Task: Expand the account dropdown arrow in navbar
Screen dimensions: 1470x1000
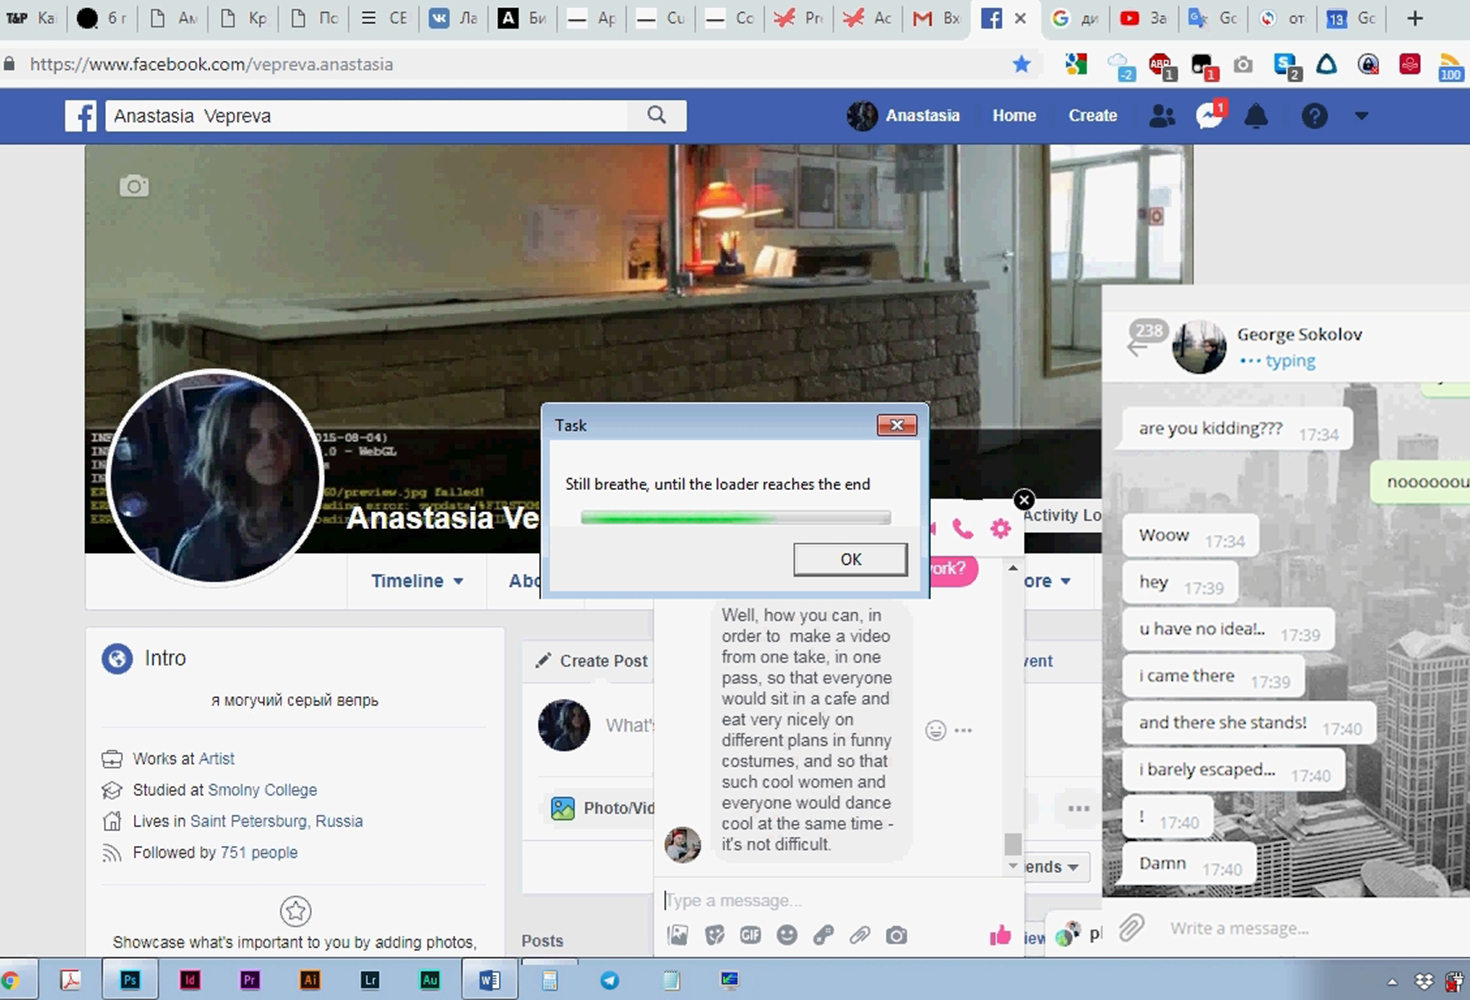Action: tap(1361, 116)
